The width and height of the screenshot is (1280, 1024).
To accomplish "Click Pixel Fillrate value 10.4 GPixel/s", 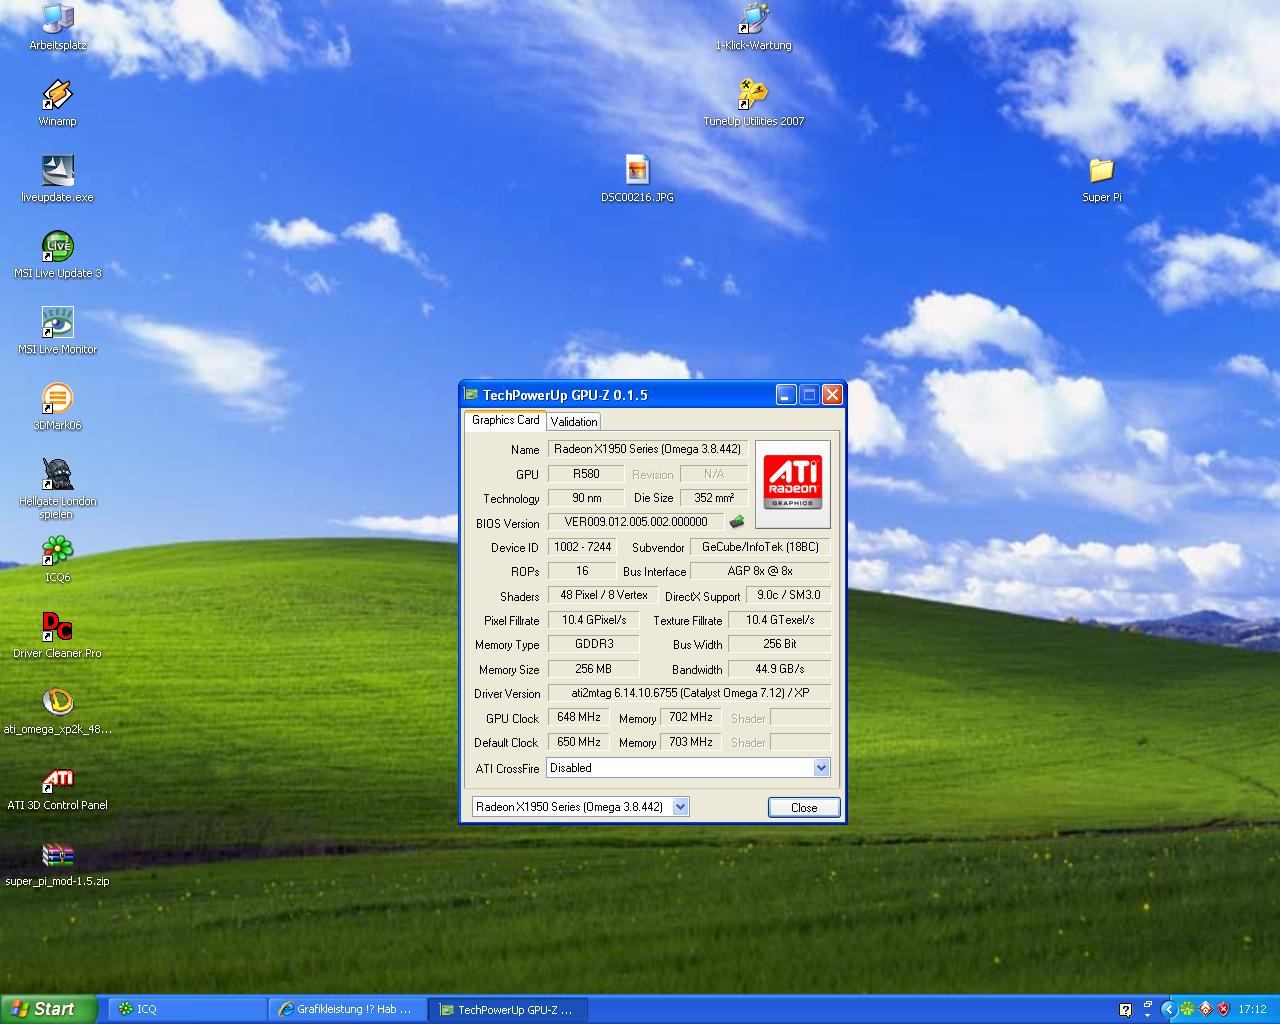I will click(x=594, y=620).
